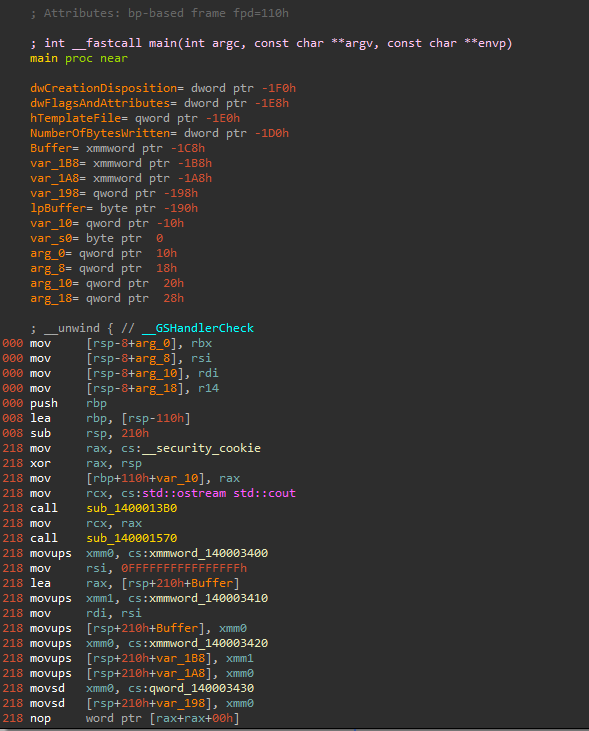This screenshot has height=731, width=589.
Task: Click var_1A8 in the variable list
Action: (x=55, y=178)
